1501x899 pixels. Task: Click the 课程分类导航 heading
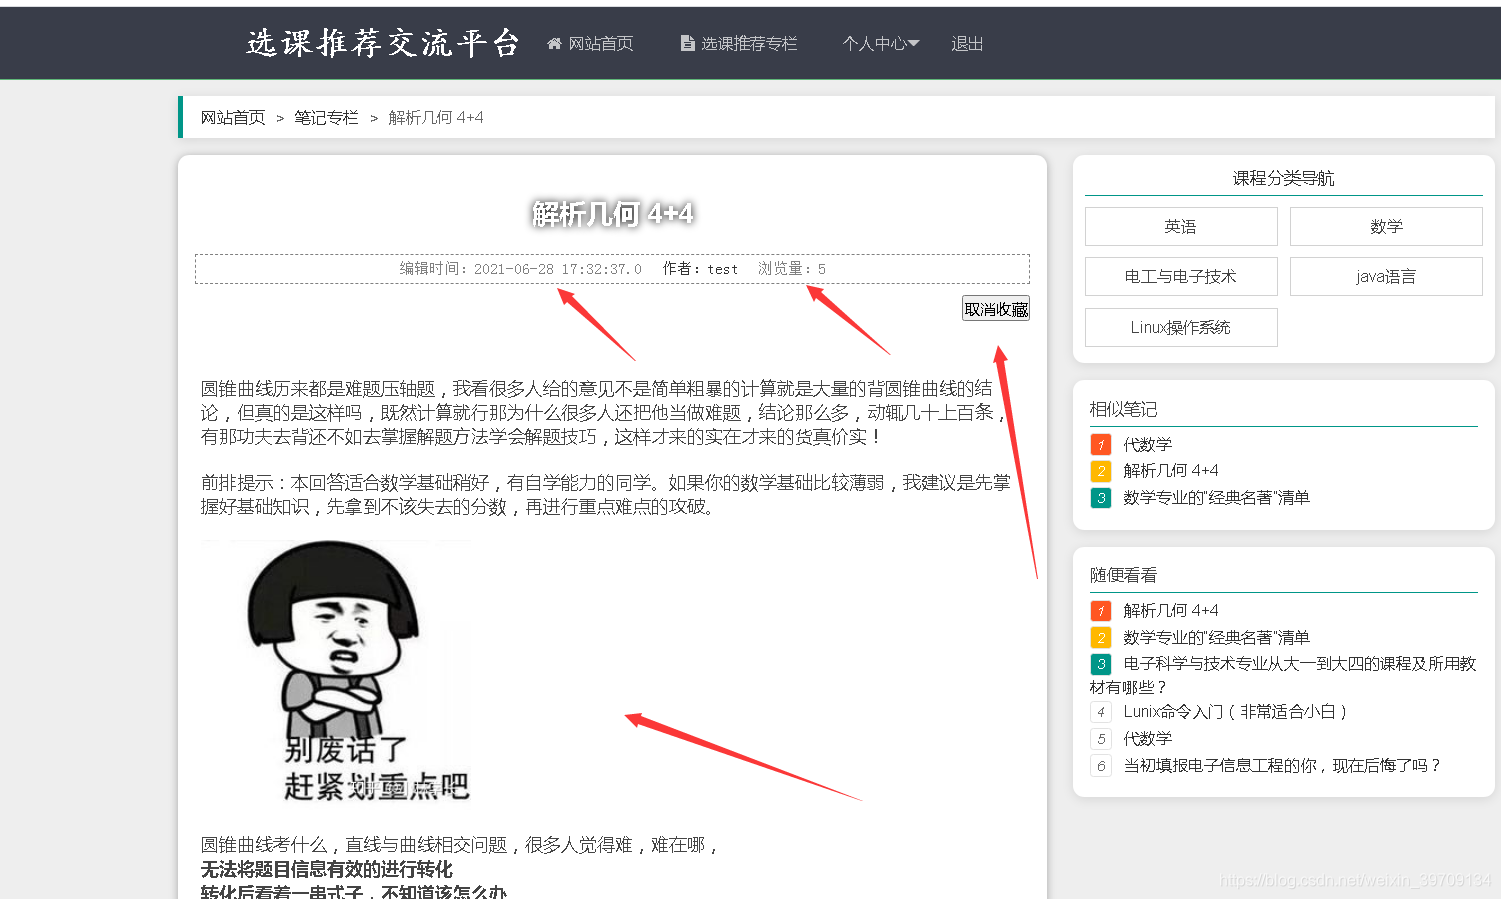click(x=1283, y=178)
